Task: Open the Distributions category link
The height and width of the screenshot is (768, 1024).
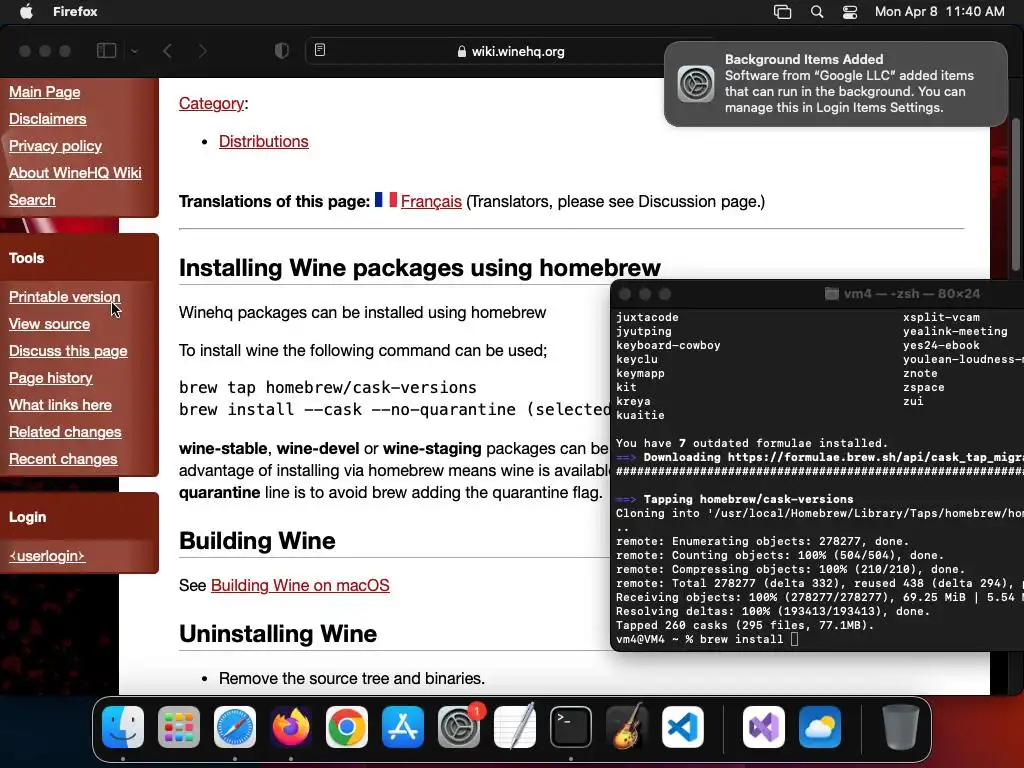Action: click(x=263, y=141)
